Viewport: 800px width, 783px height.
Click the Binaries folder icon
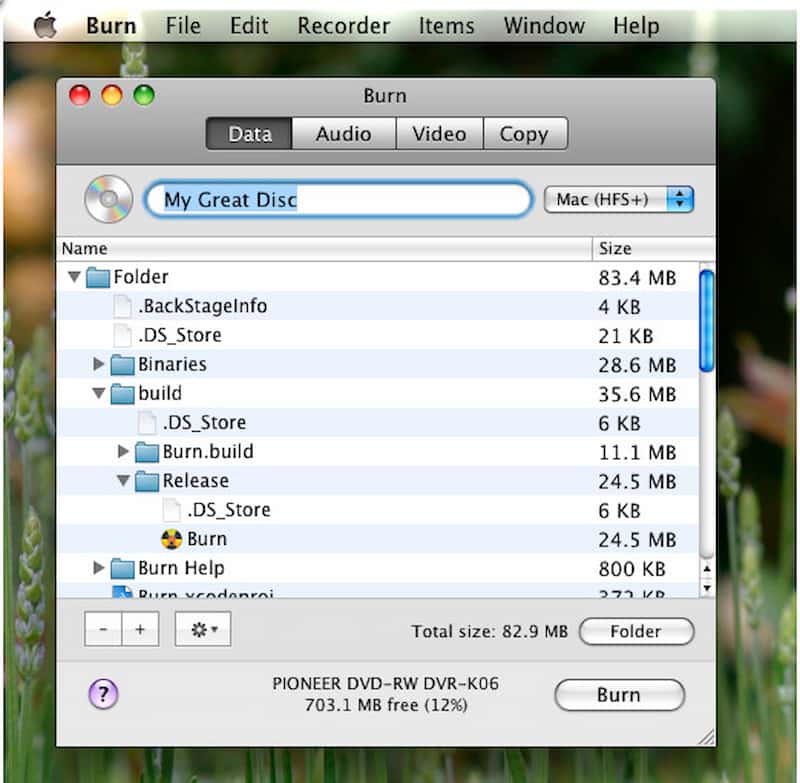coord(122,364)
